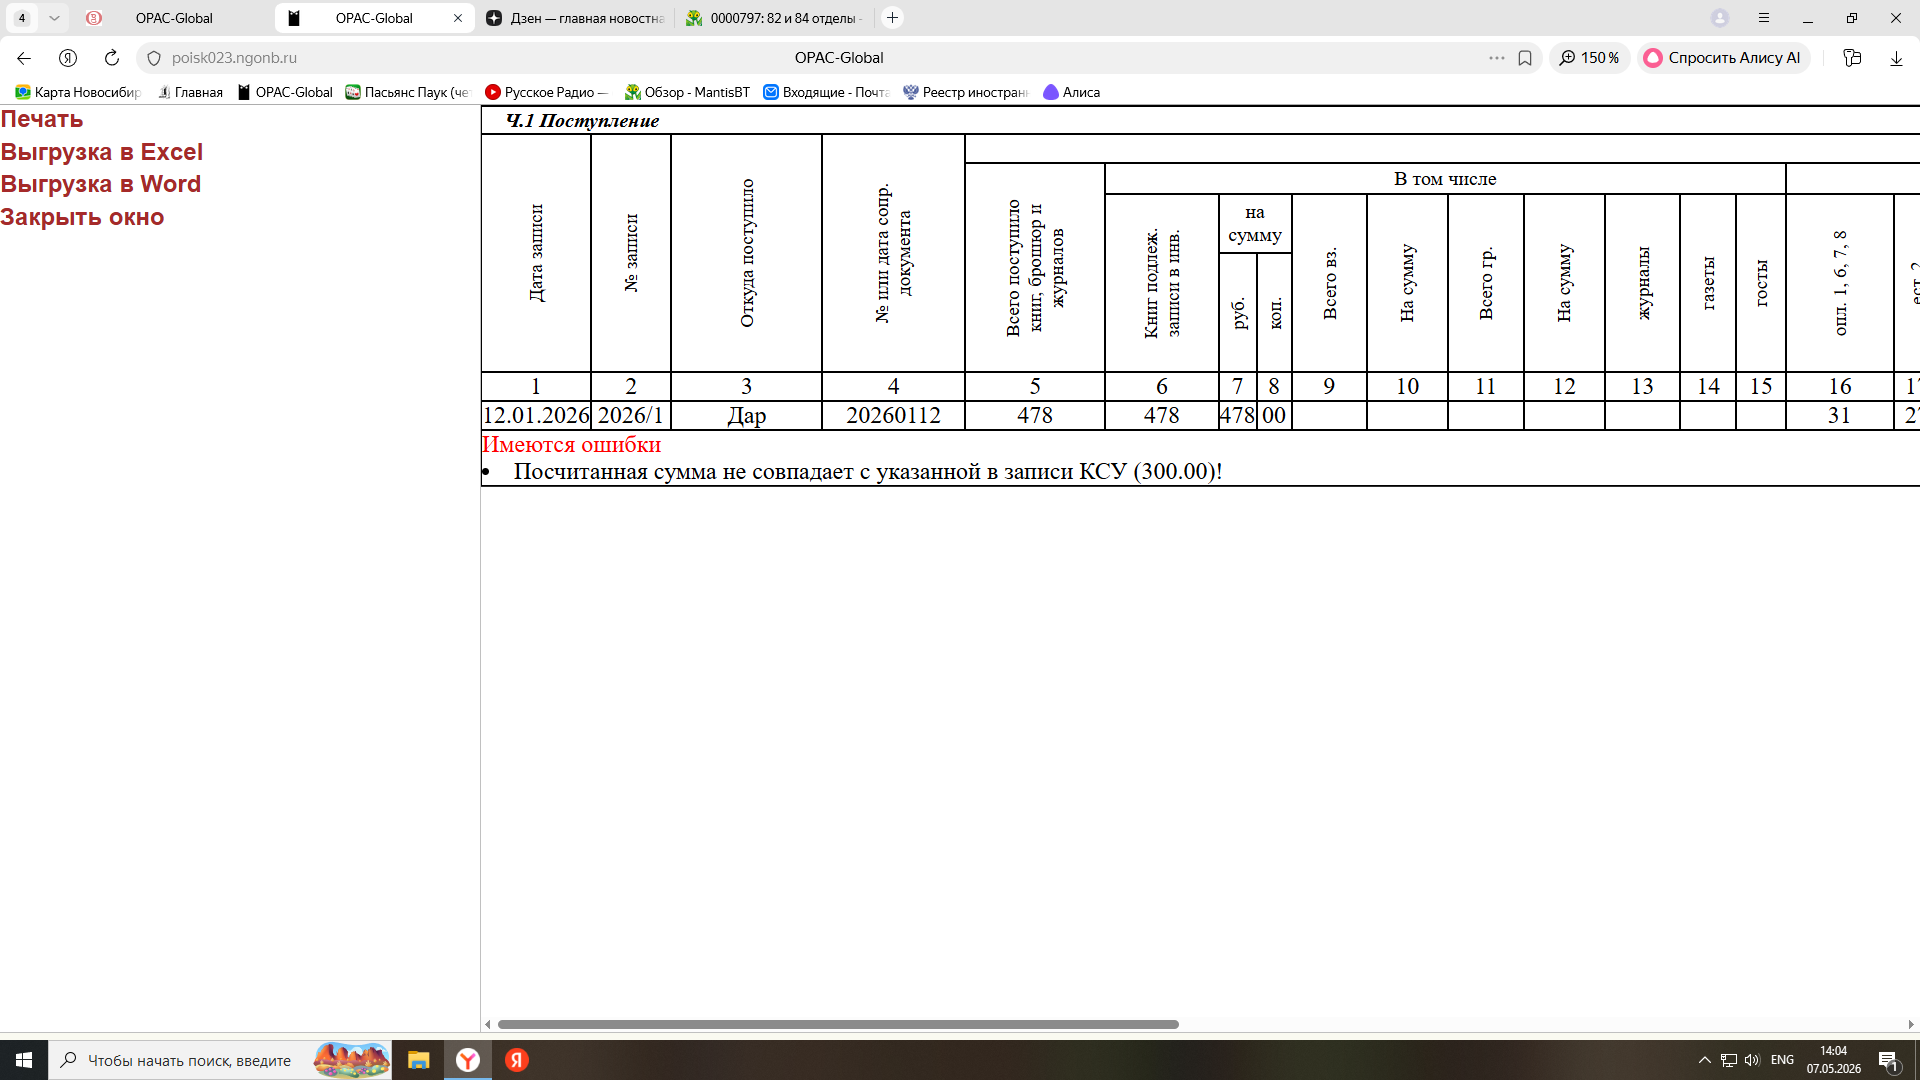Open the browser hamburger menu
1920x1080 pixels.
1764,18
